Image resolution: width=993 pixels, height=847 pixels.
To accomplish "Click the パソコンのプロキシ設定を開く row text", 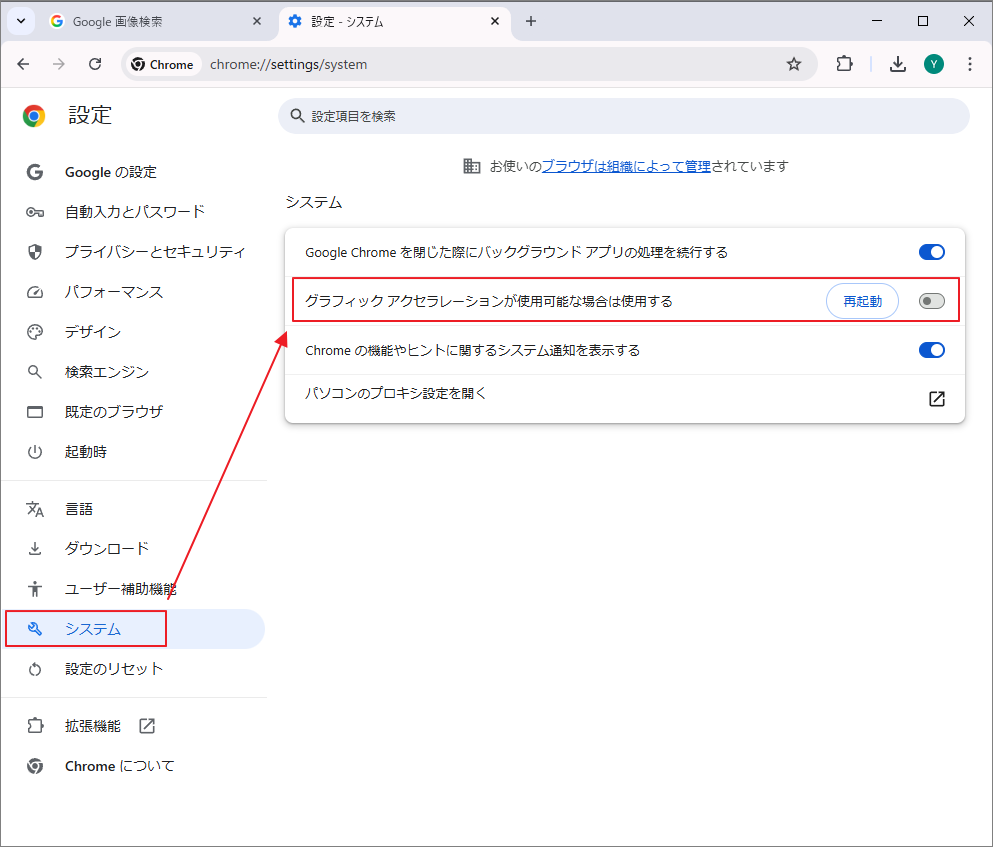I will click(396, 393).
